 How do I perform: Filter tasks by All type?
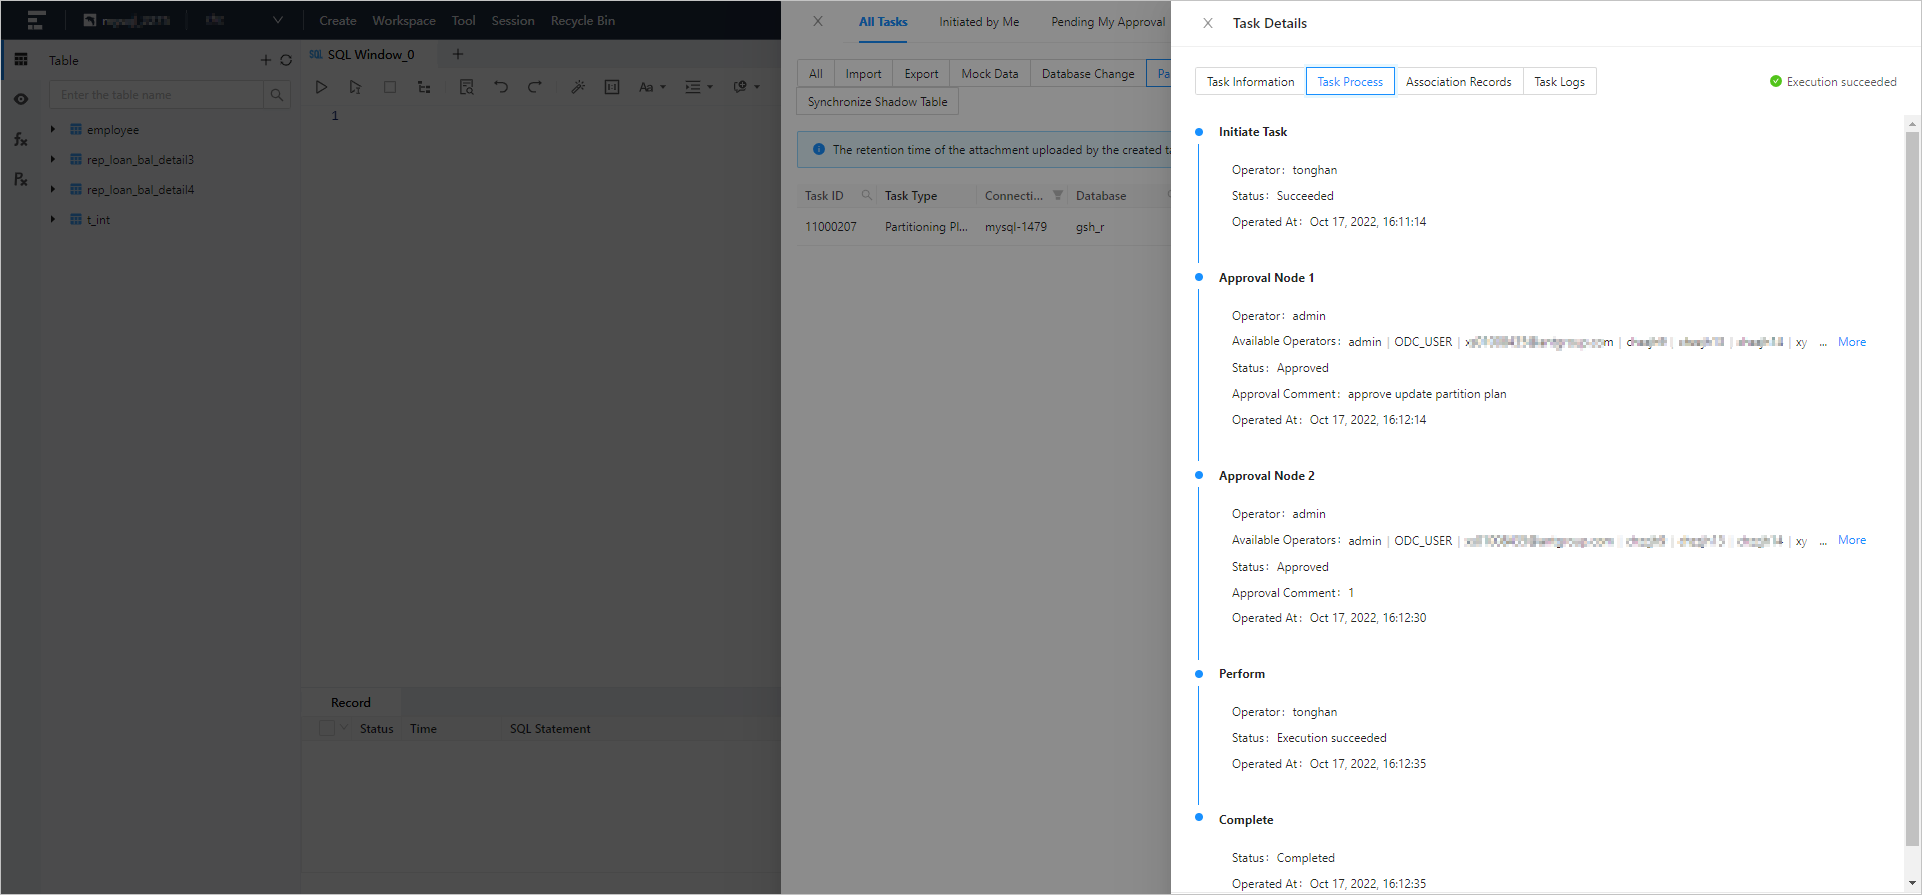(816, 74)
